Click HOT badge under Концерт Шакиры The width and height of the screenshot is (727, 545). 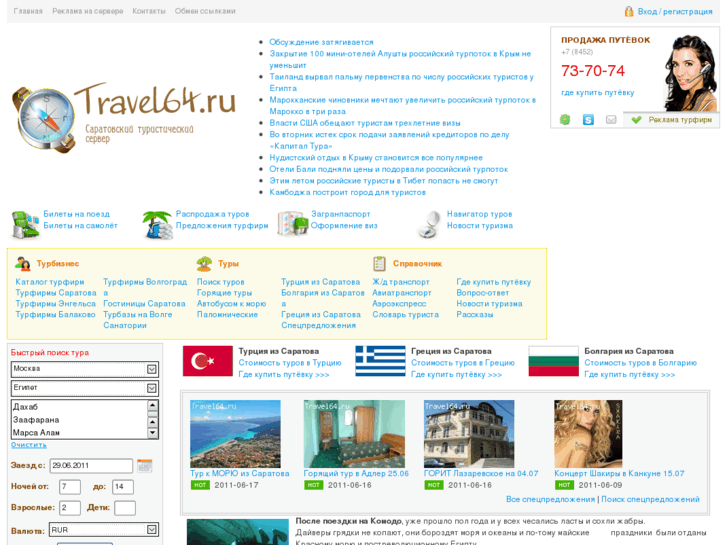pos(564,485)
